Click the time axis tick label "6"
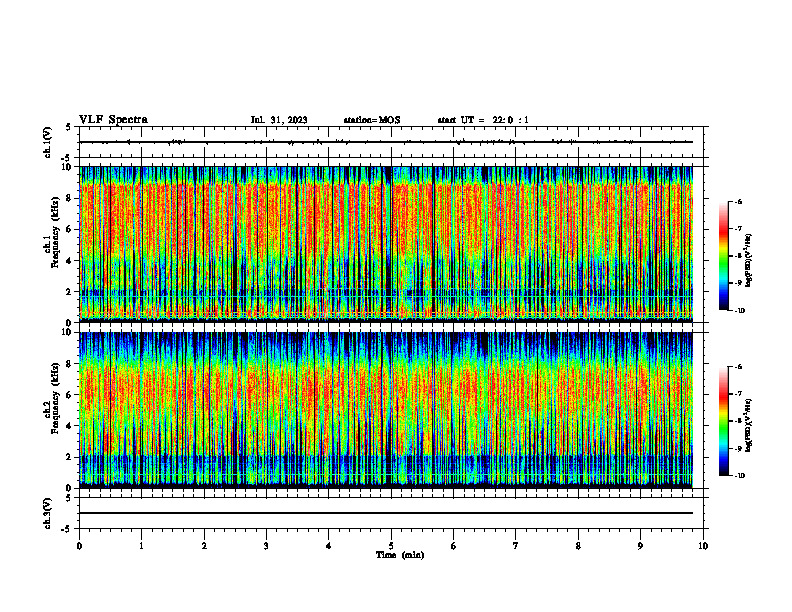 [x=454, y=546]
